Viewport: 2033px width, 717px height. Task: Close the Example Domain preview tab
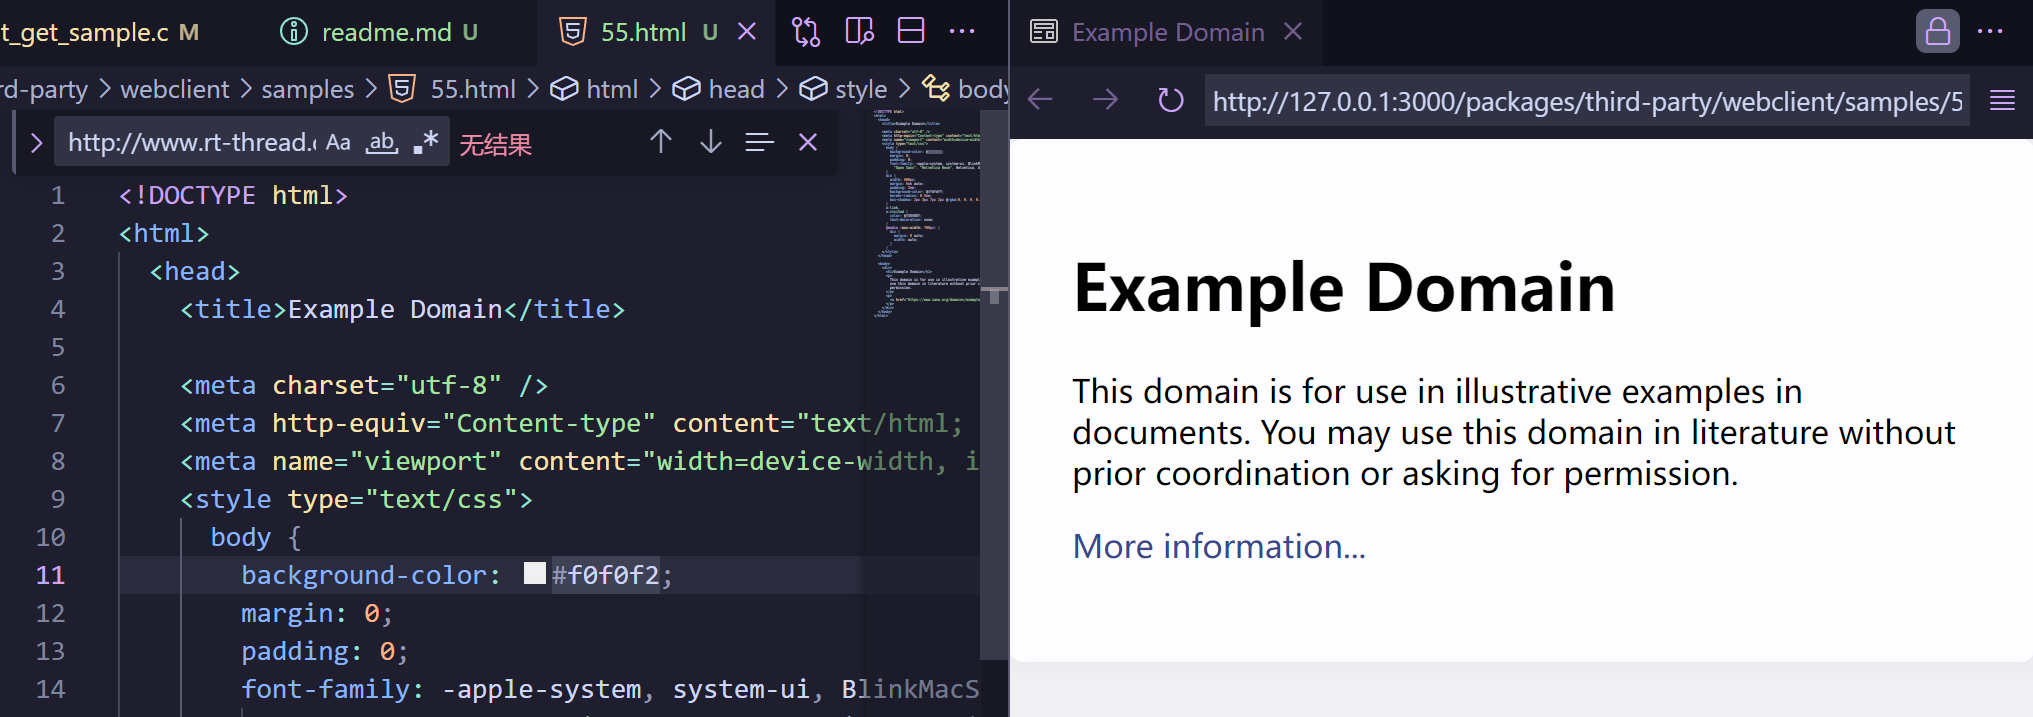1293,32
